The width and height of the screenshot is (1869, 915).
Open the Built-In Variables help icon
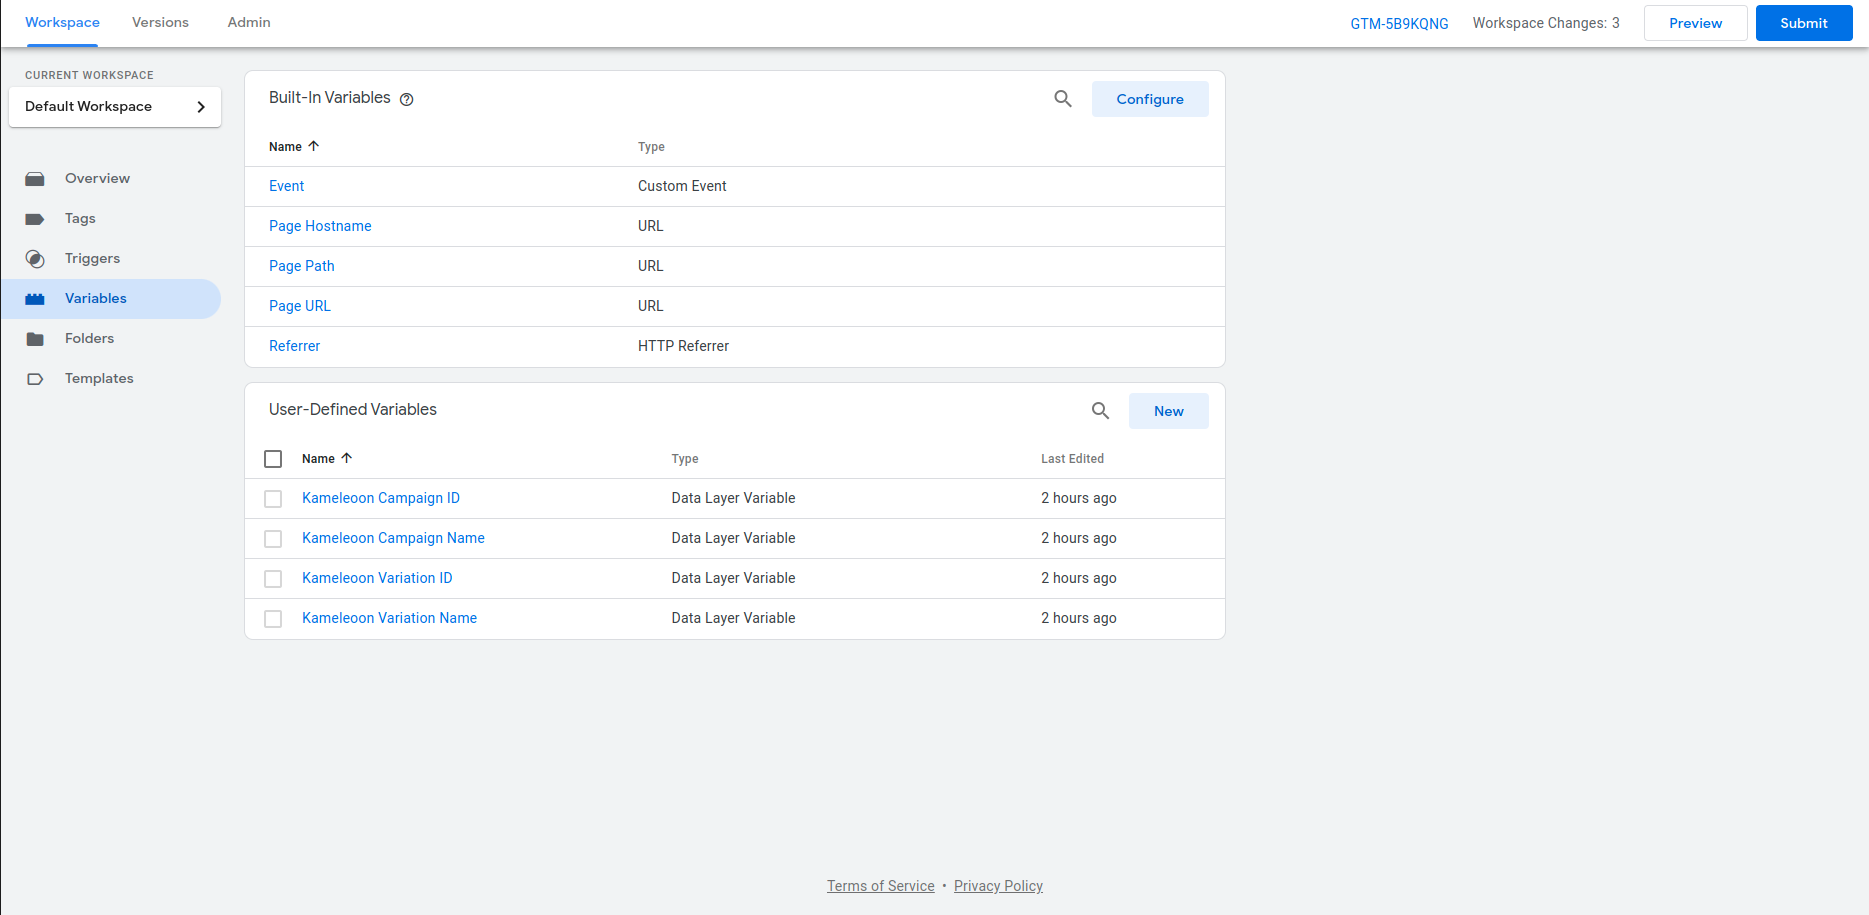(x=407, y=99)
